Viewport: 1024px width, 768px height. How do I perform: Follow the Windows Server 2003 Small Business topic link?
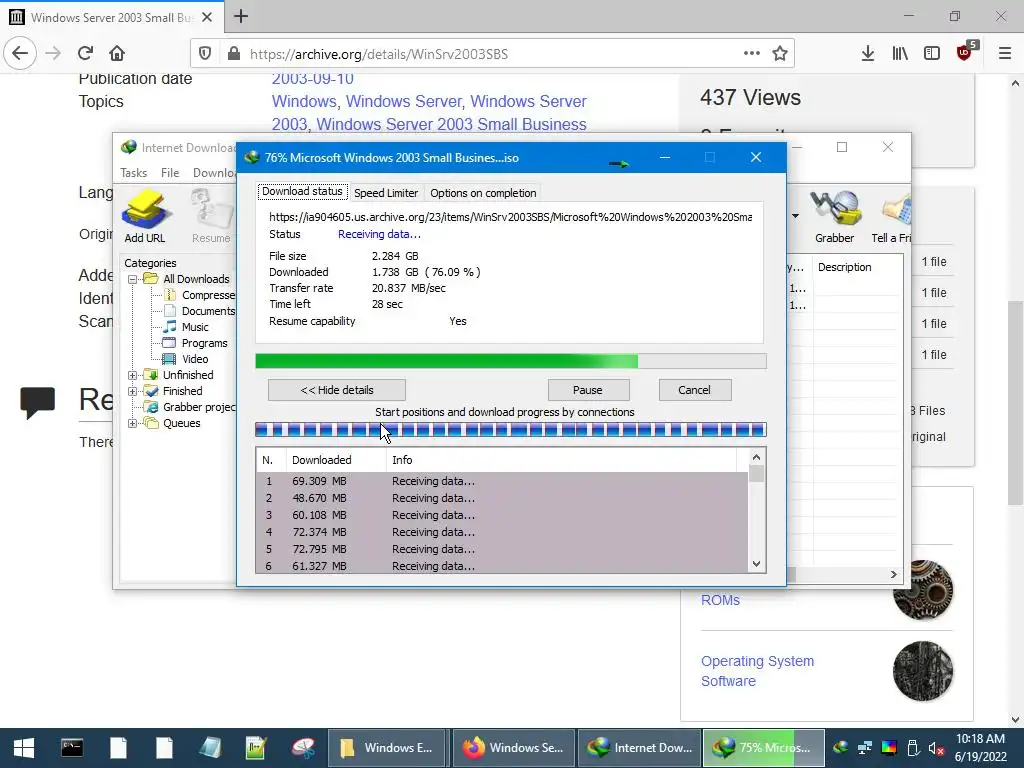(451, 124)
